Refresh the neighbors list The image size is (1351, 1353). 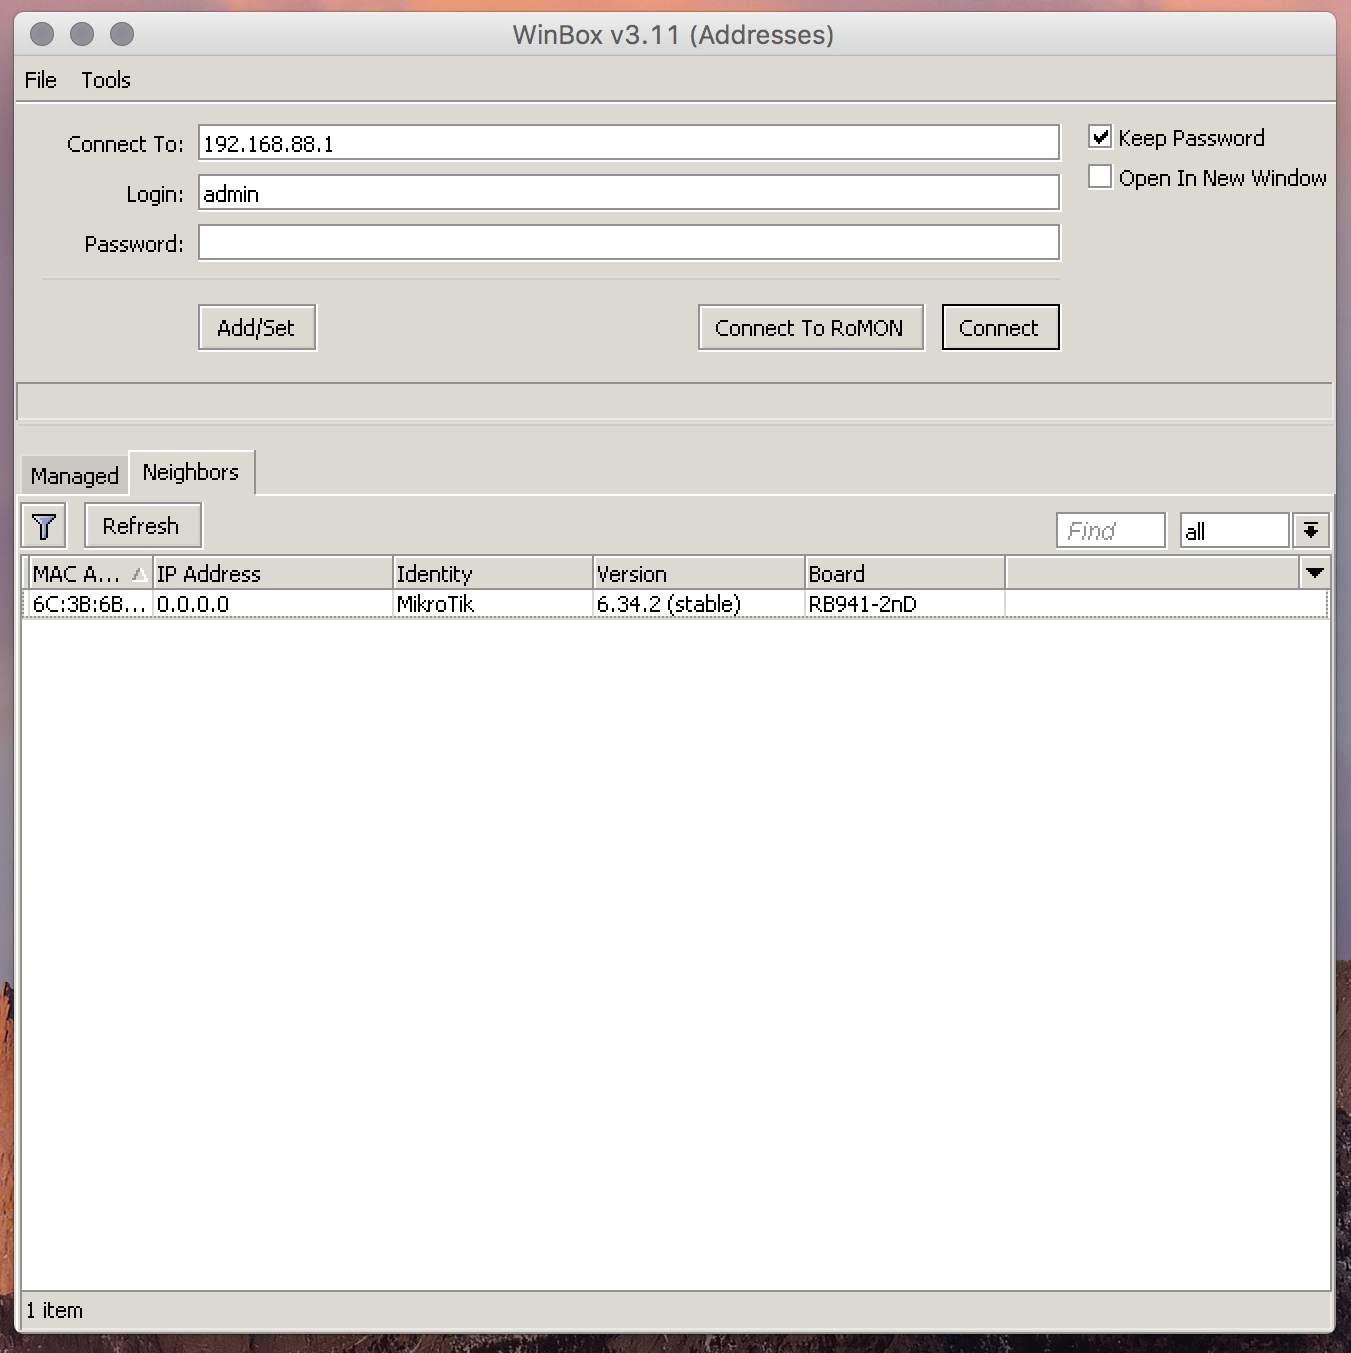coord(141,527)
